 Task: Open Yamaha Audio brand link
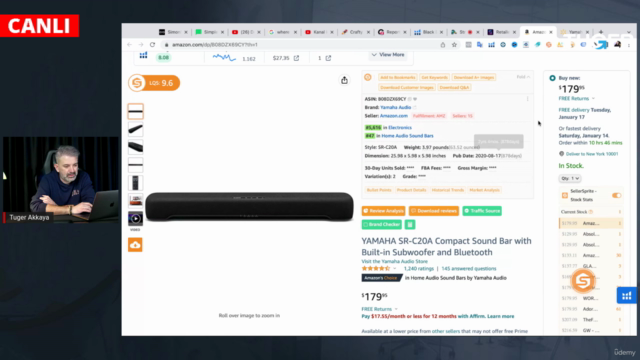[x=396, y=107]
